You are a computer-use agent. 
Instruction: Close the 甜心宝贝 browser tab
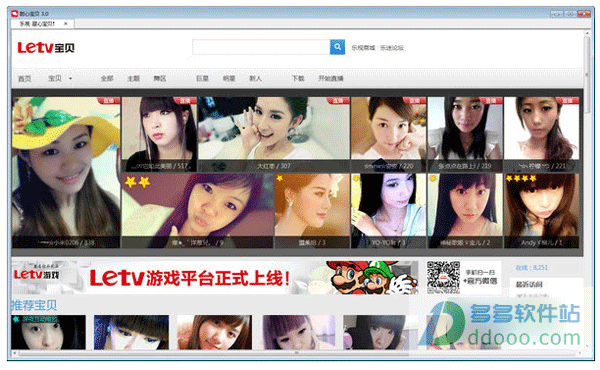pos(66,24)
